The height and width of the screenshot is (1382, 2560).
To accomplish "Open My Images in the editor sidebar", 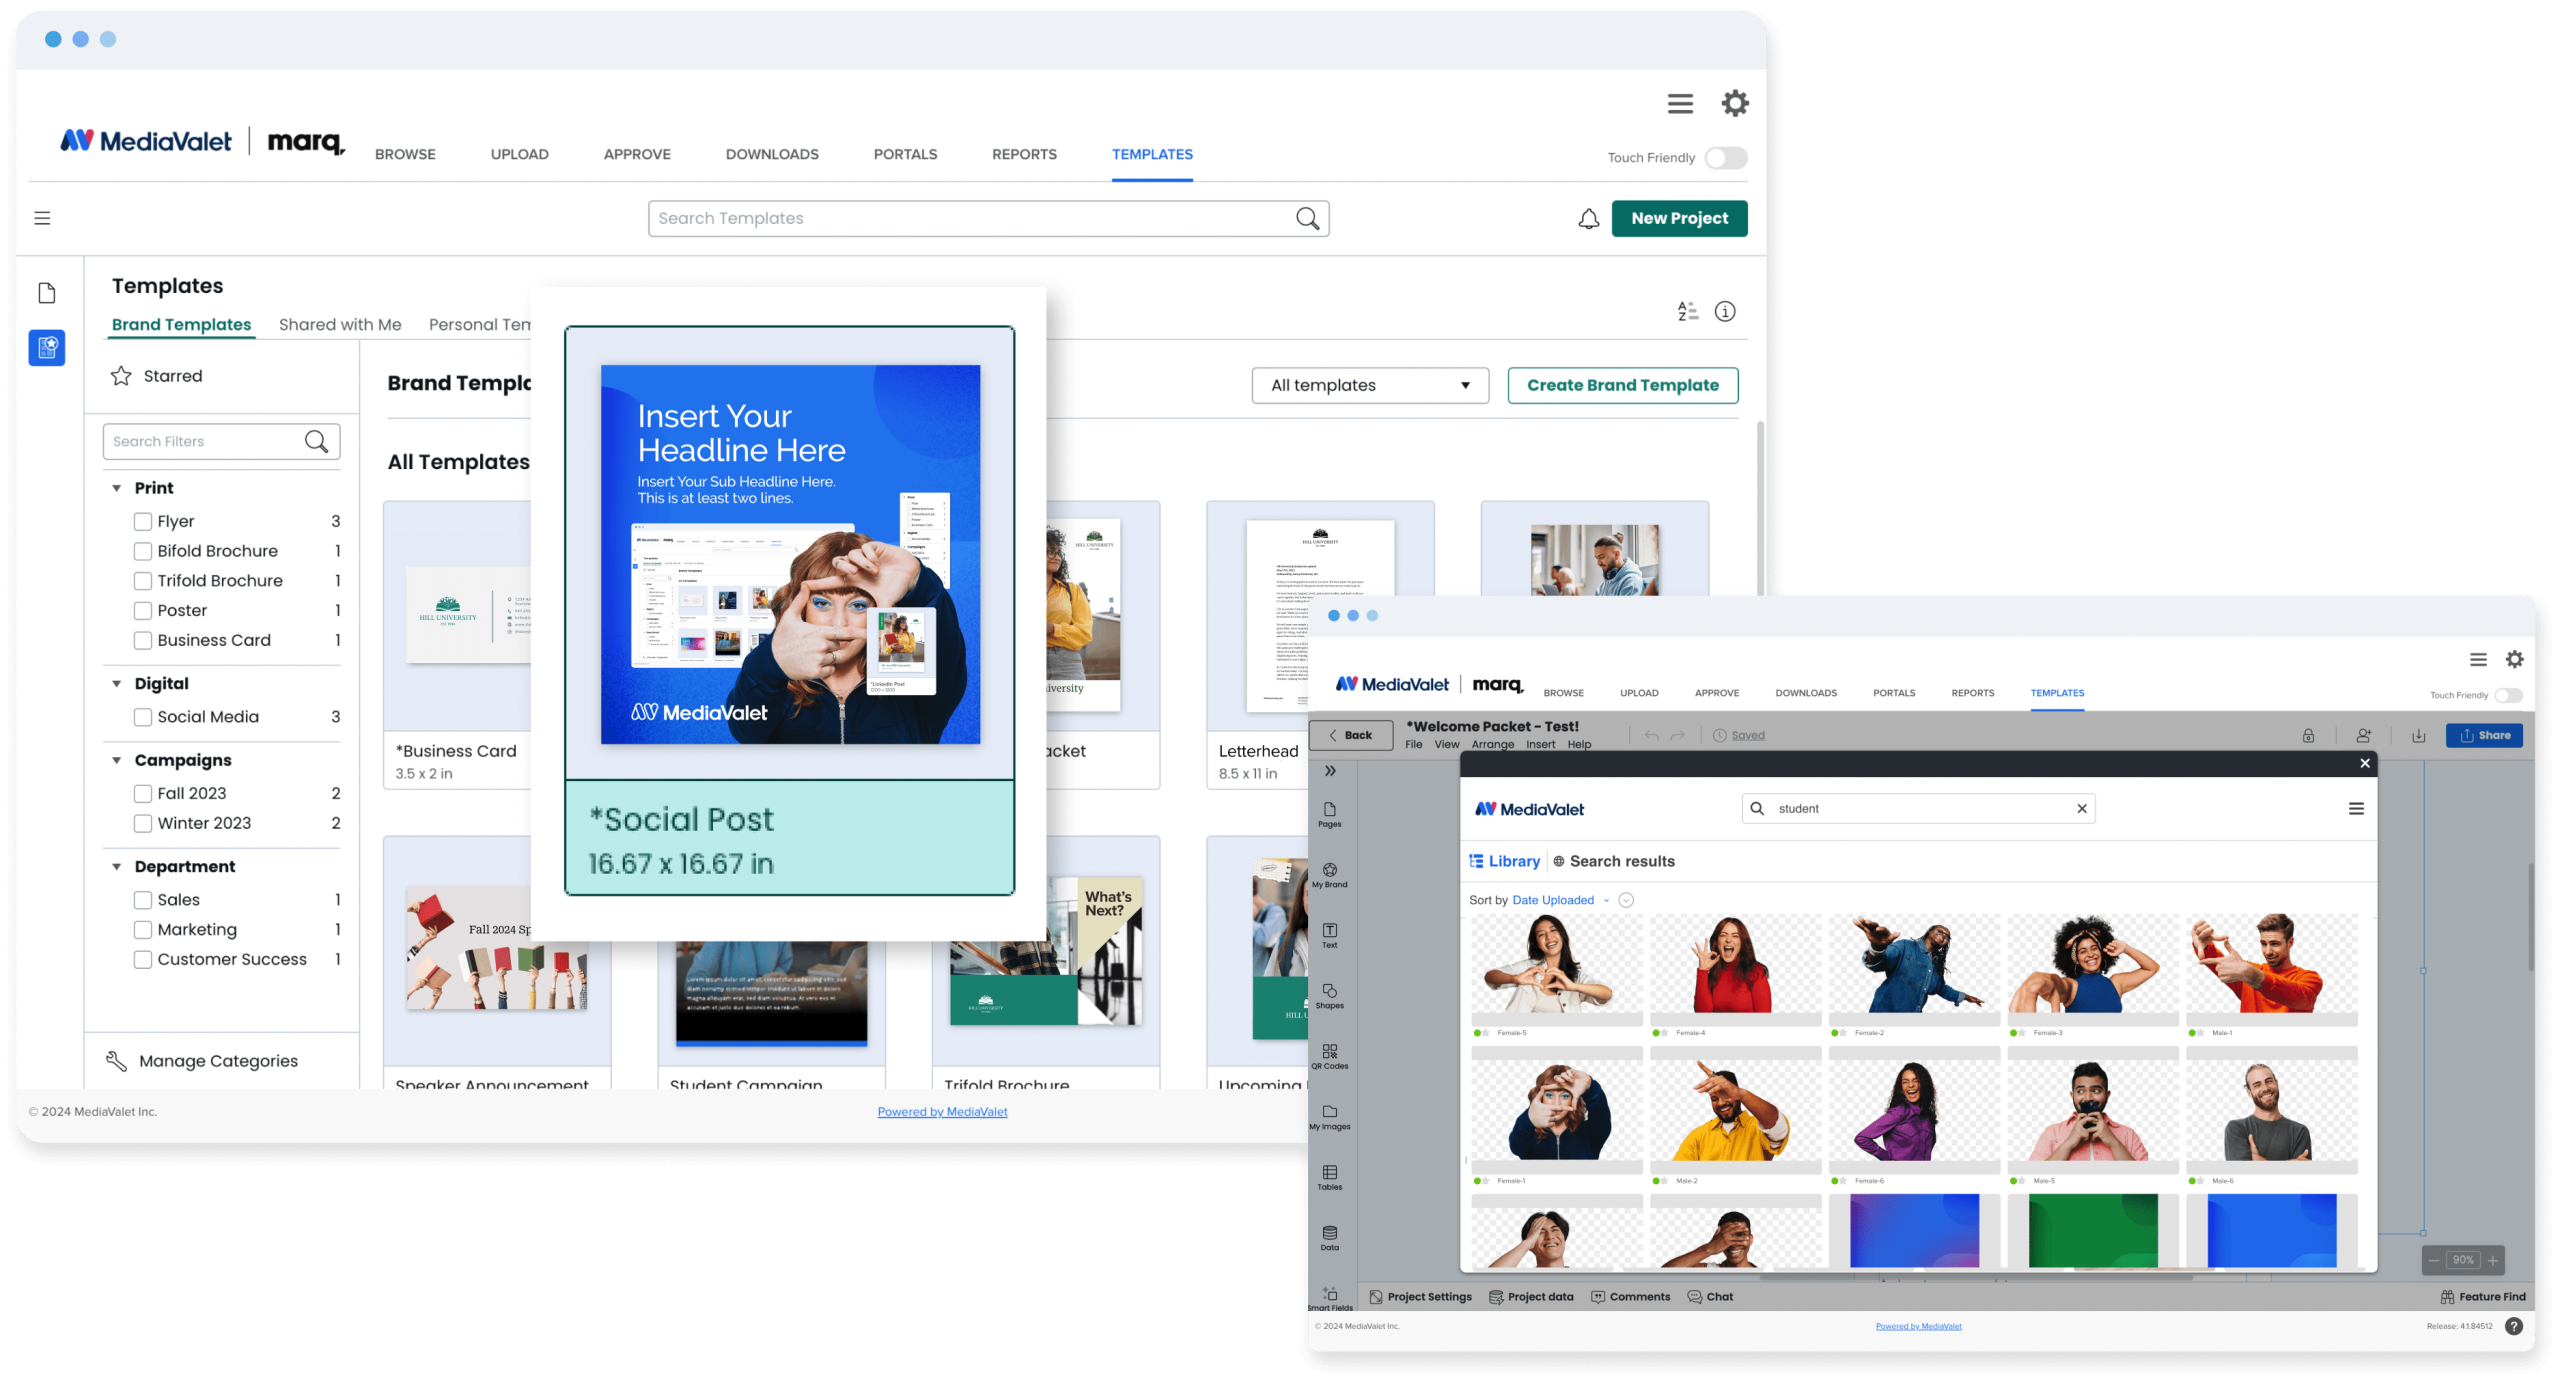I will click(1329, 1117).
